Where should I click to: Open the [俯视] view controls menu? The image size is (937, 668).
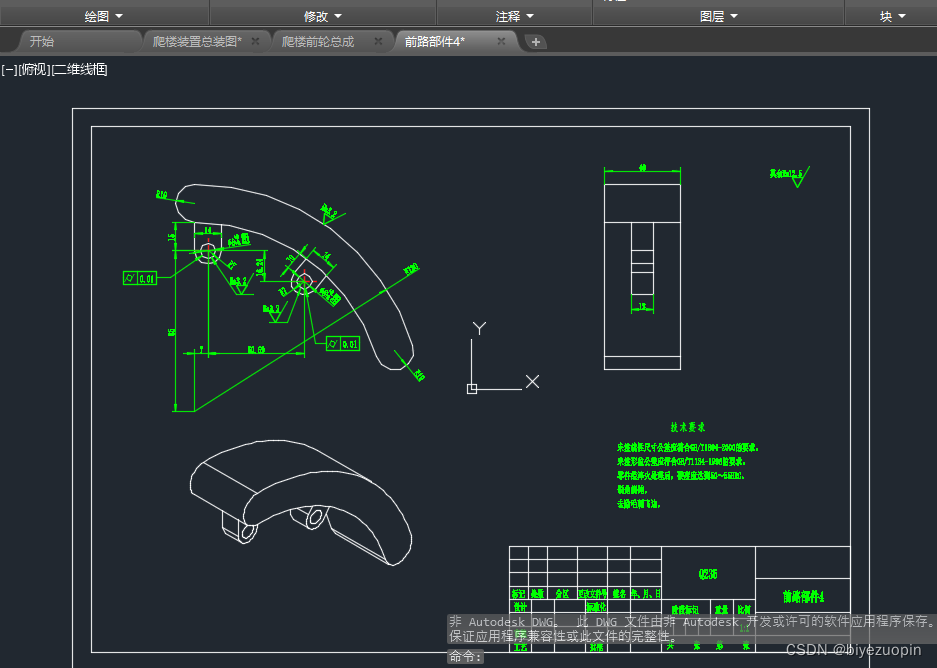tap(35, 70)
